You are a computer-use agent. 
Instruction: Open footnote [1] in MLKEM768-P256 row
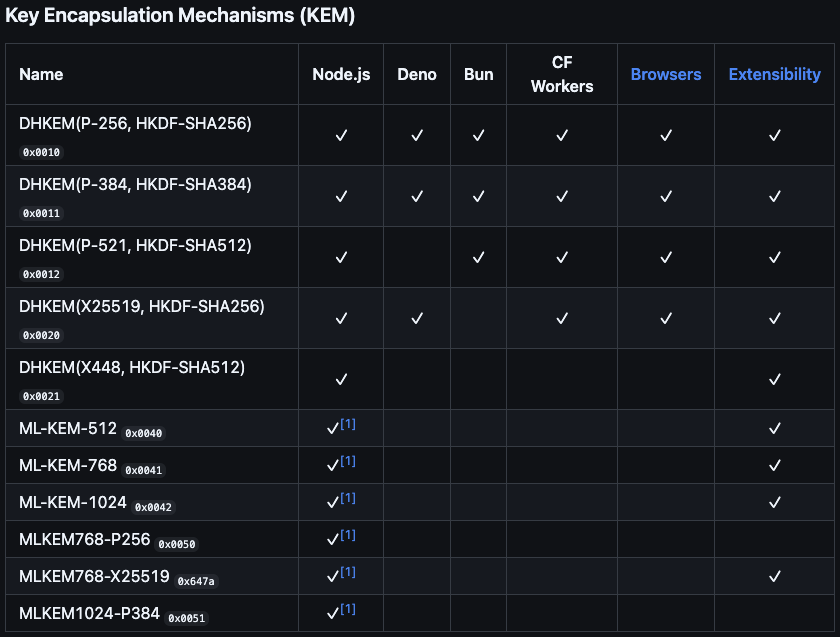tap(348, 535)
